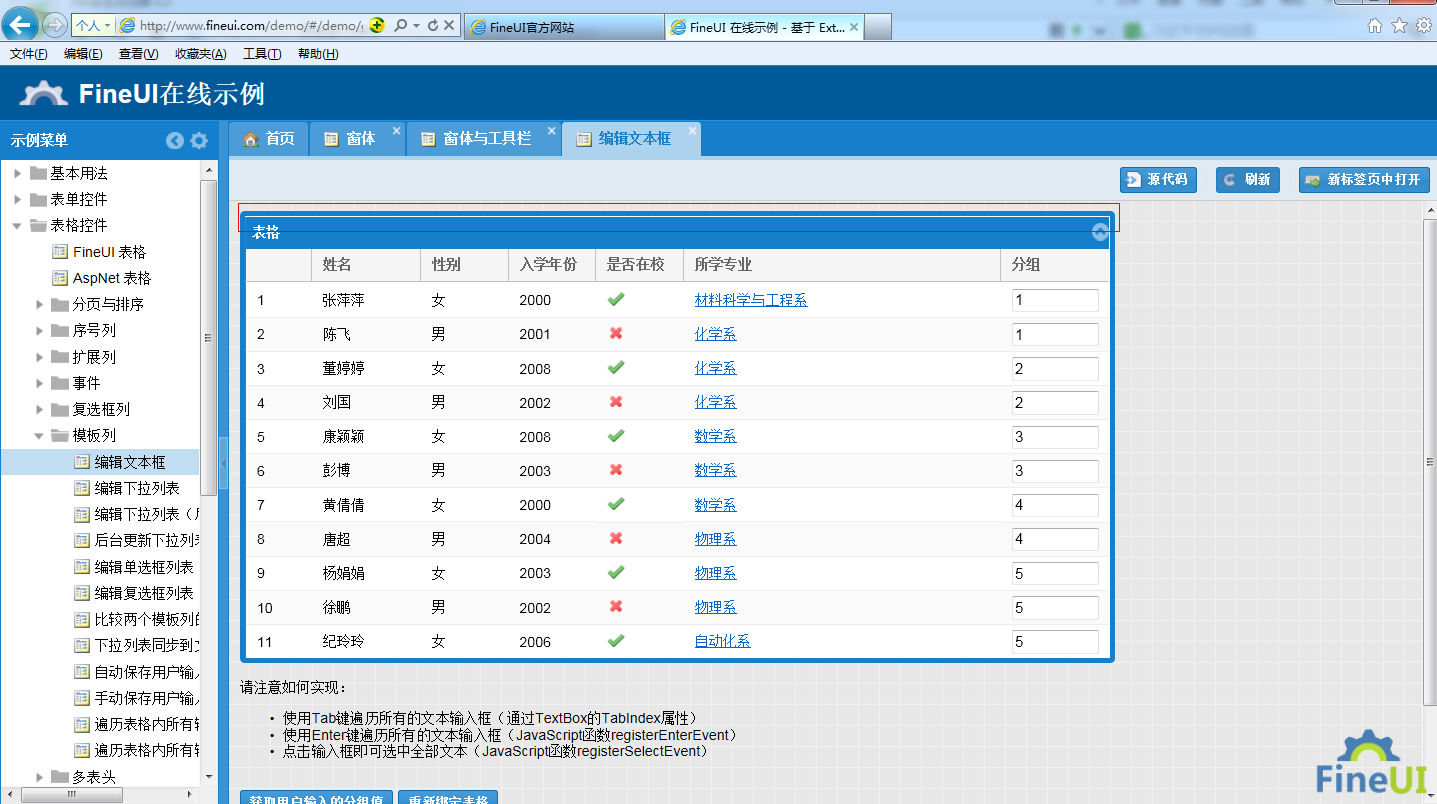
Task: Click the 分组 input in the 康颖颖 row
Action: tap(1055, 437)
